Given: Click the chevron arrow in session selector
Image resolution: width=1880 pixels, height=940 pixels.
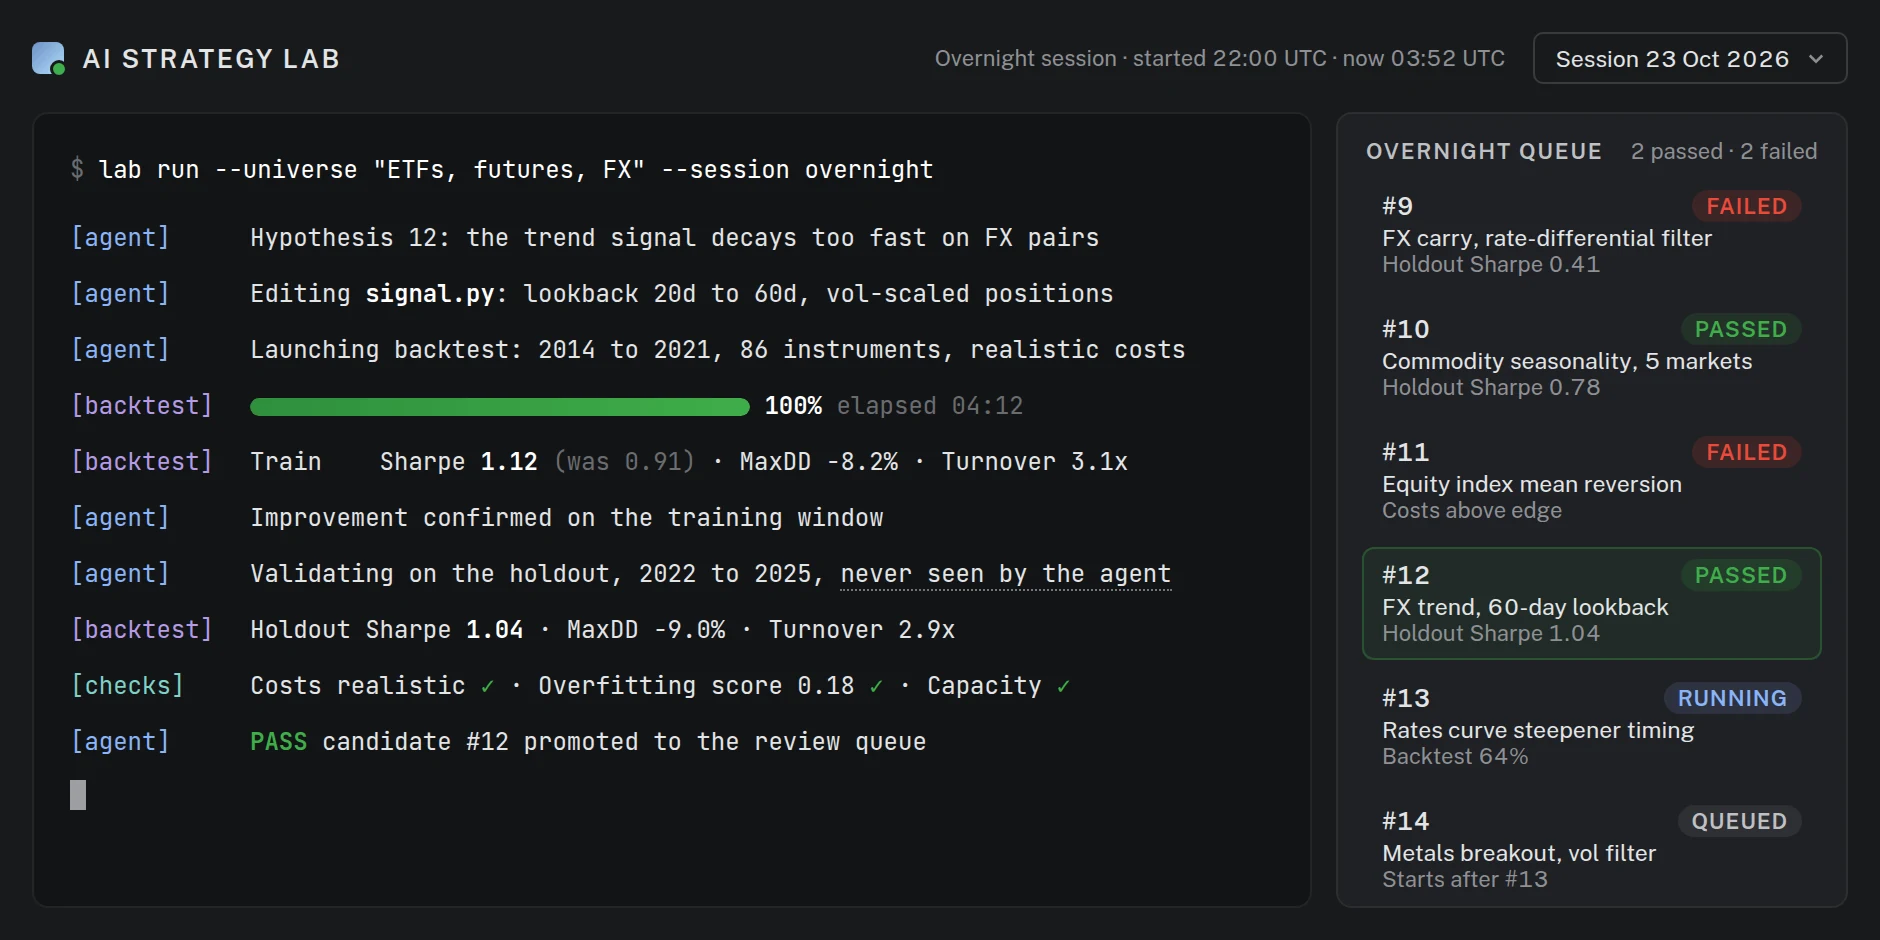Looking at the screenshot, I should (1816, 59).
